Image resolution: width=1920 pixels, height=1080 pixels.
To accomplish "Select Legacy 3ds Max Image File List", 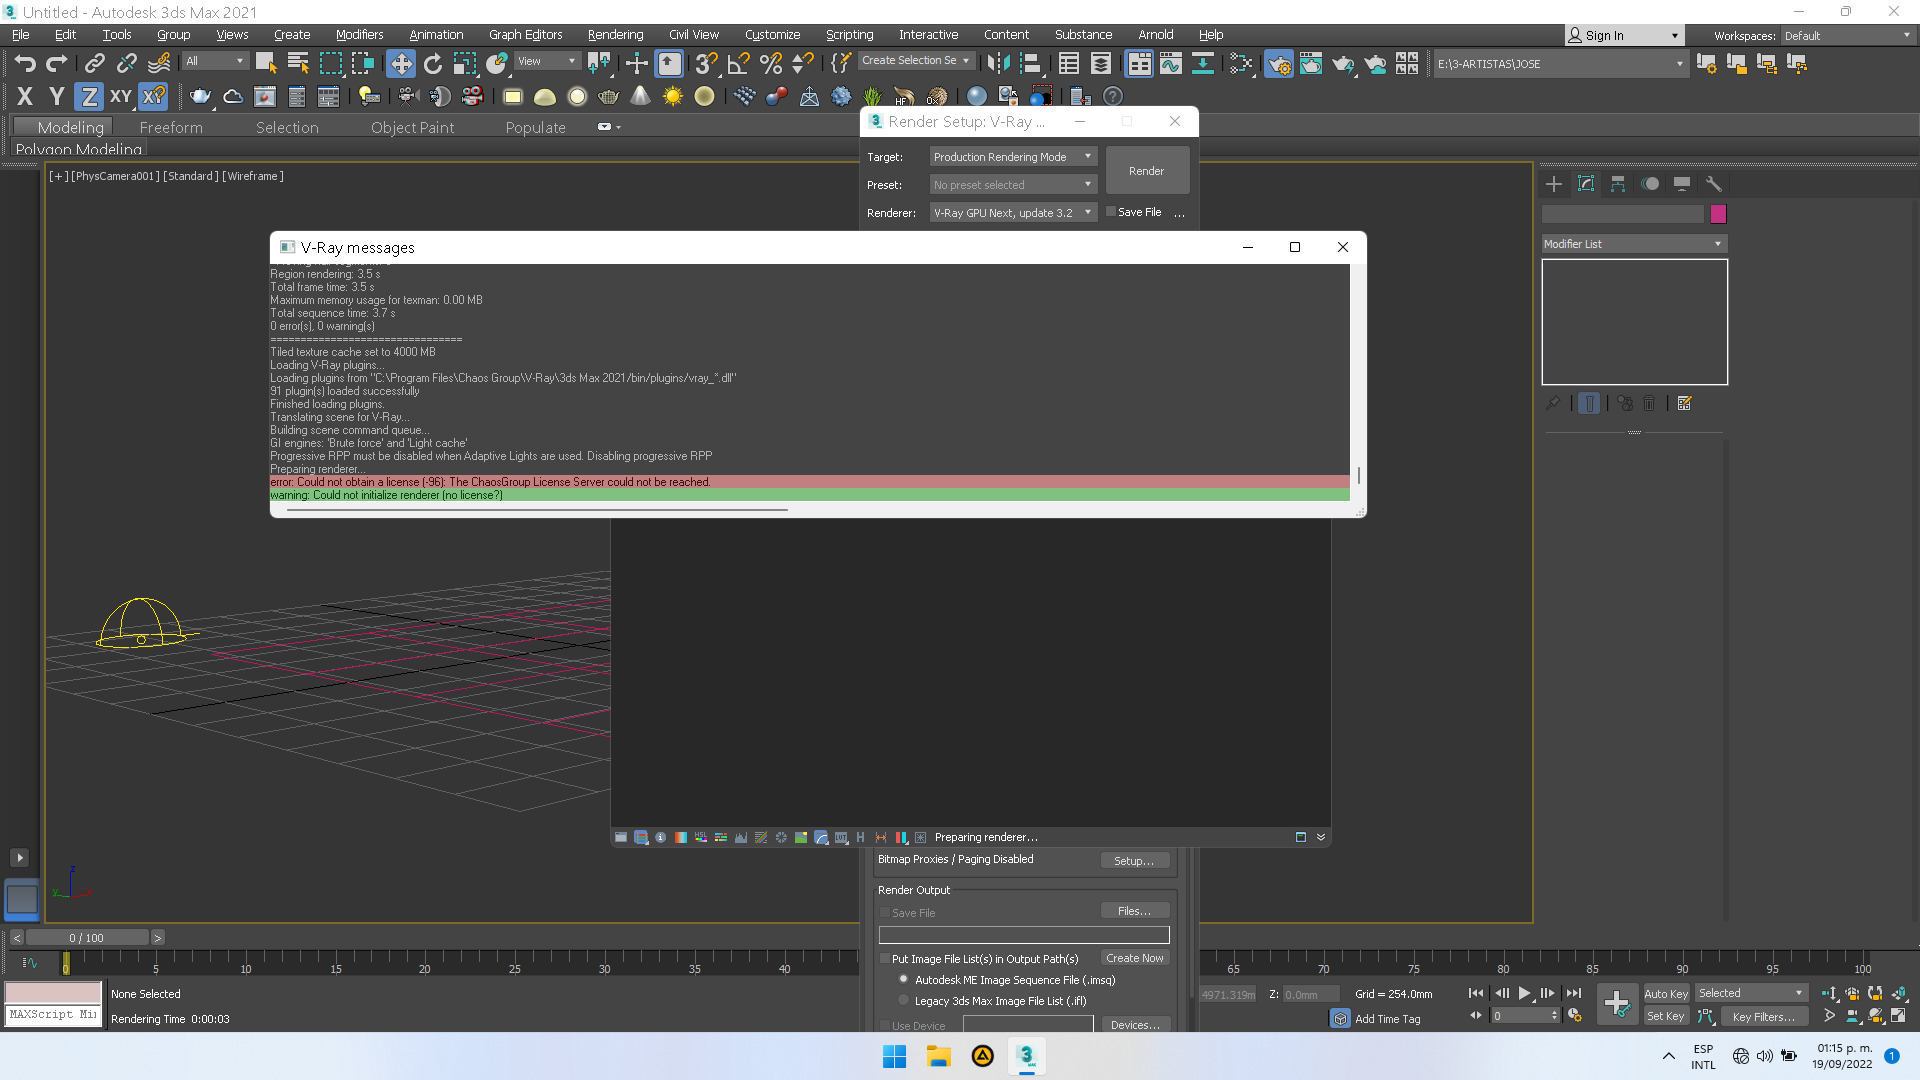I will tap(904, 1001).
